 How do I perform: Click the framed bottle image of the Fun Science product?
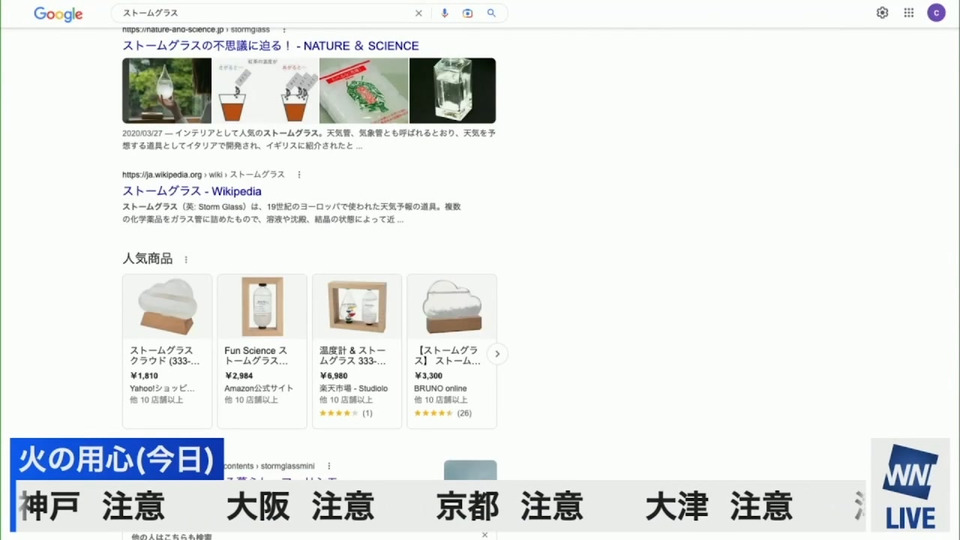[x=262, y=307]
